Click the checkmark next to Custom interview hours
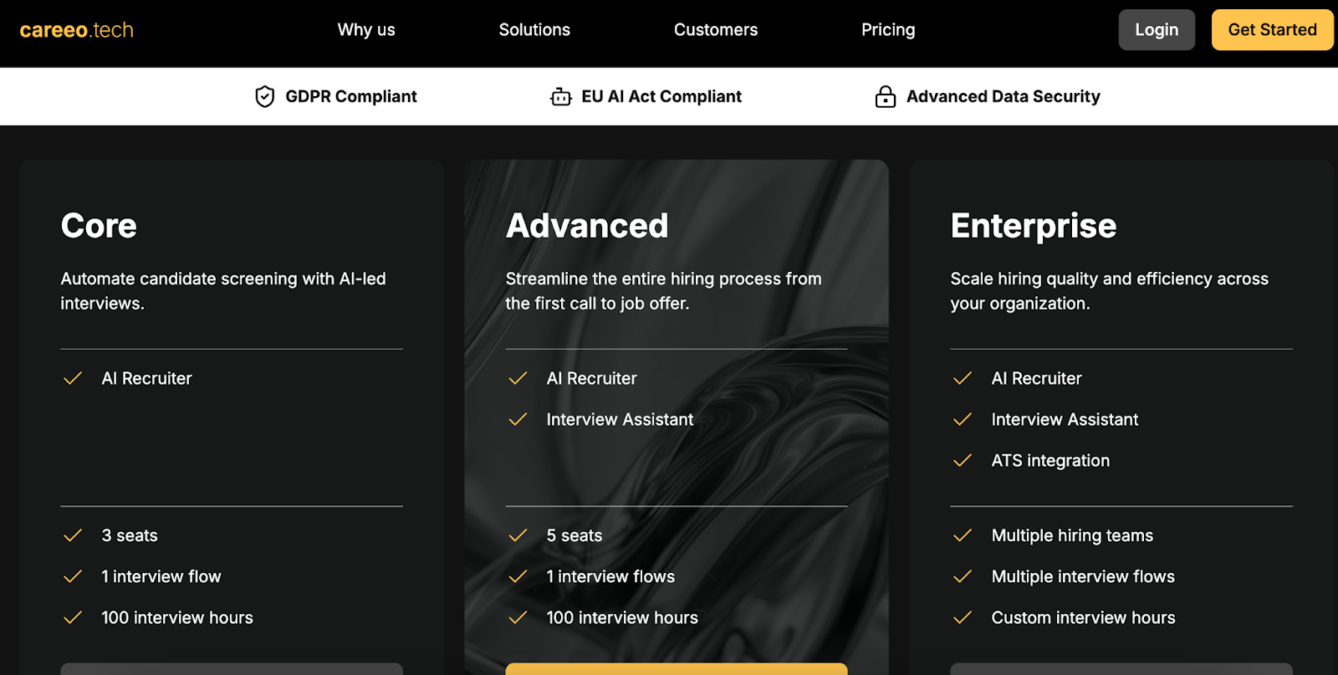1338x675 pixels. 962,617
